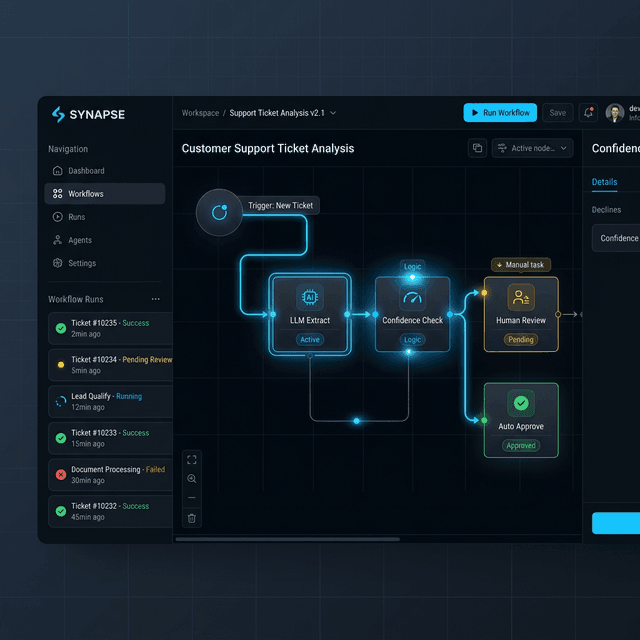Click the spinner icon for Lead Qualify
Screen dimensions: 640x640
click(x=61, y=402)
